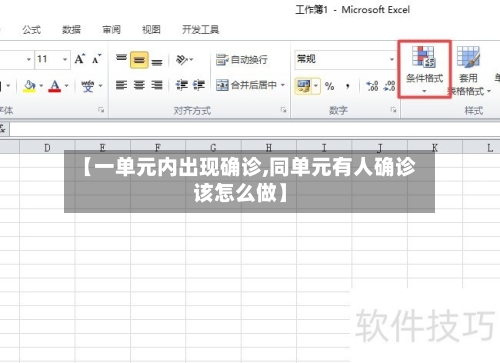500x363 pixels.
Task: Click the 文 phonetic guide icon
Action: [x=87, y=86]
